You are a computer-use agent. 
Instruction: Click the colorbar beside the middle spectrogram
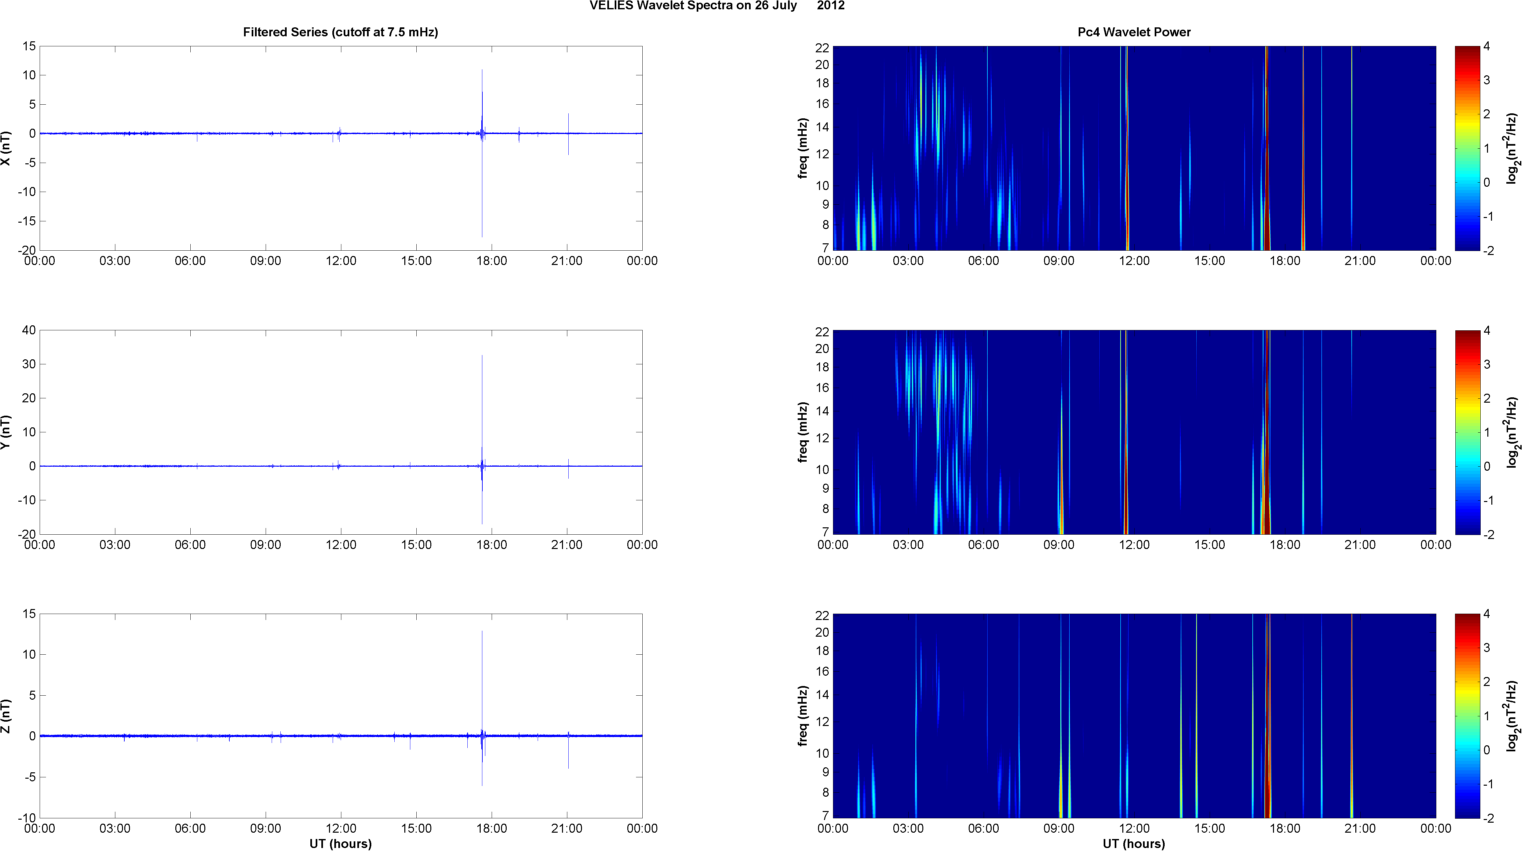1466,432
